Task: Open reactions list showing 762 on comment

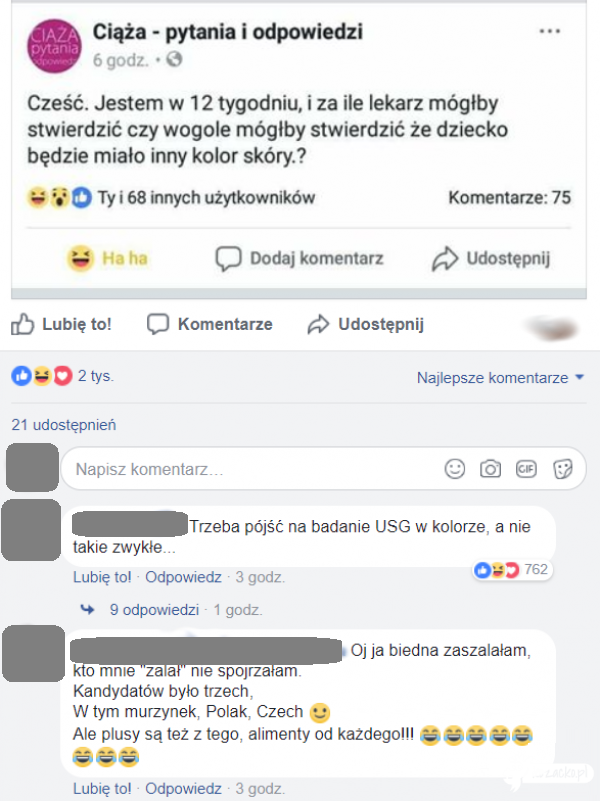Action: (512, 570)
